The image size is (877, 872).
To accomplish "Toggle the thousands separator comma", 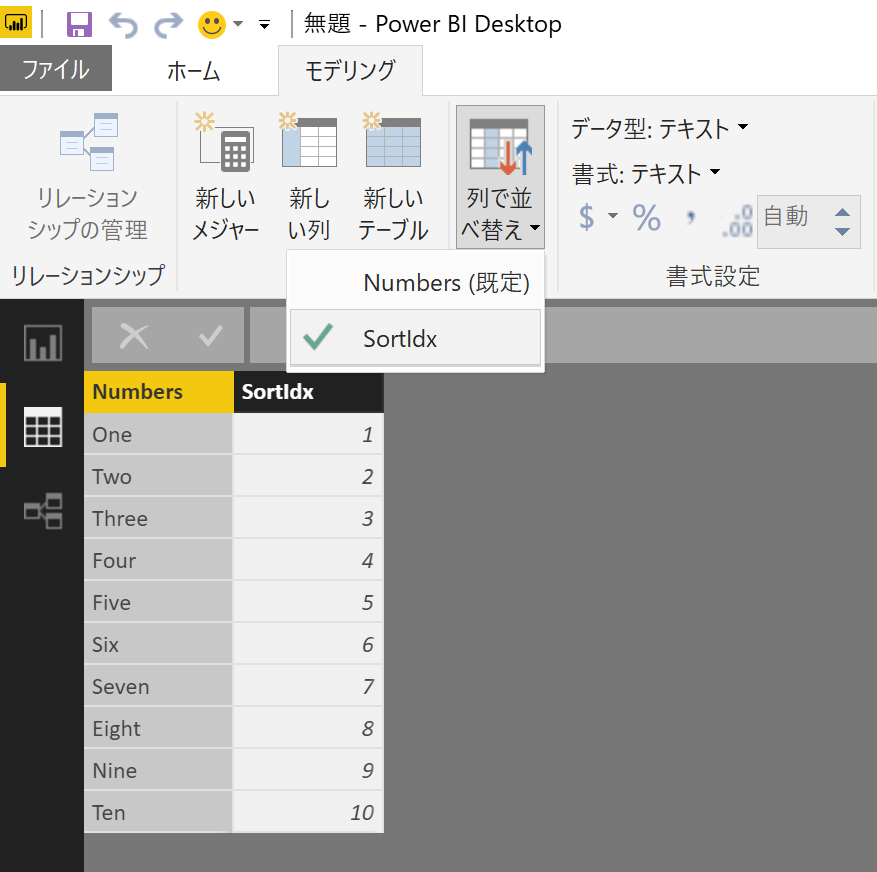I will click(691, 218).
